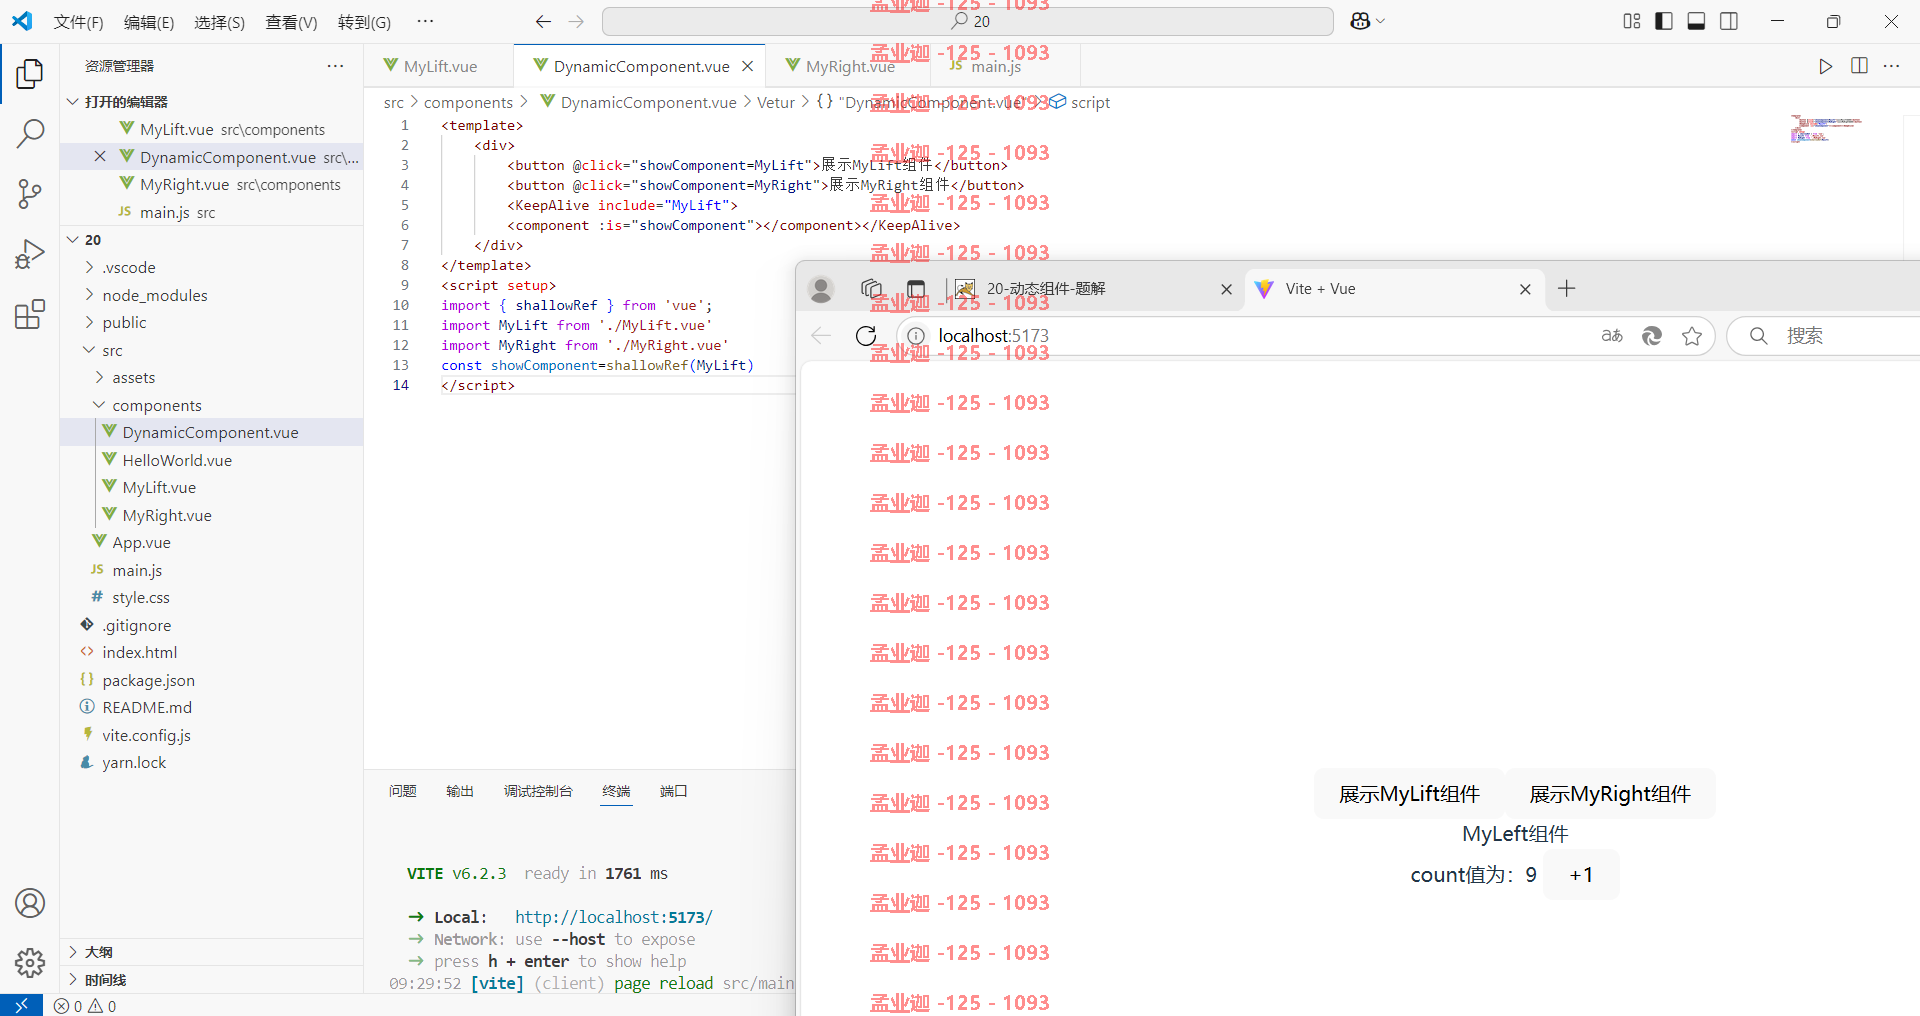This screenshot has width=1920, height=1016.
Task: Switch to the 调试控制台 panel tab
Action: click(x=538, y=791)
